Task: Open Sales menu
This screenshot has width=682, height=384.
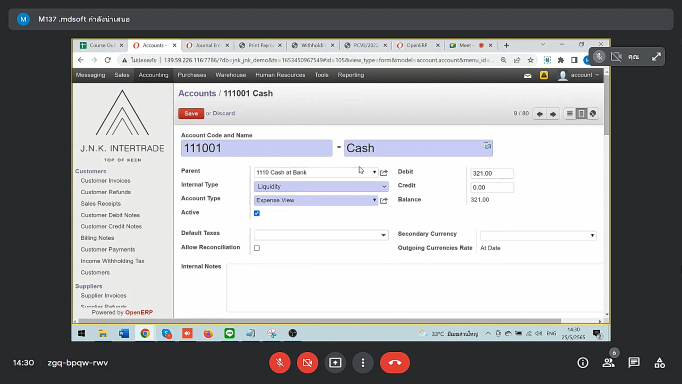Action: click(x=122, y=75)
